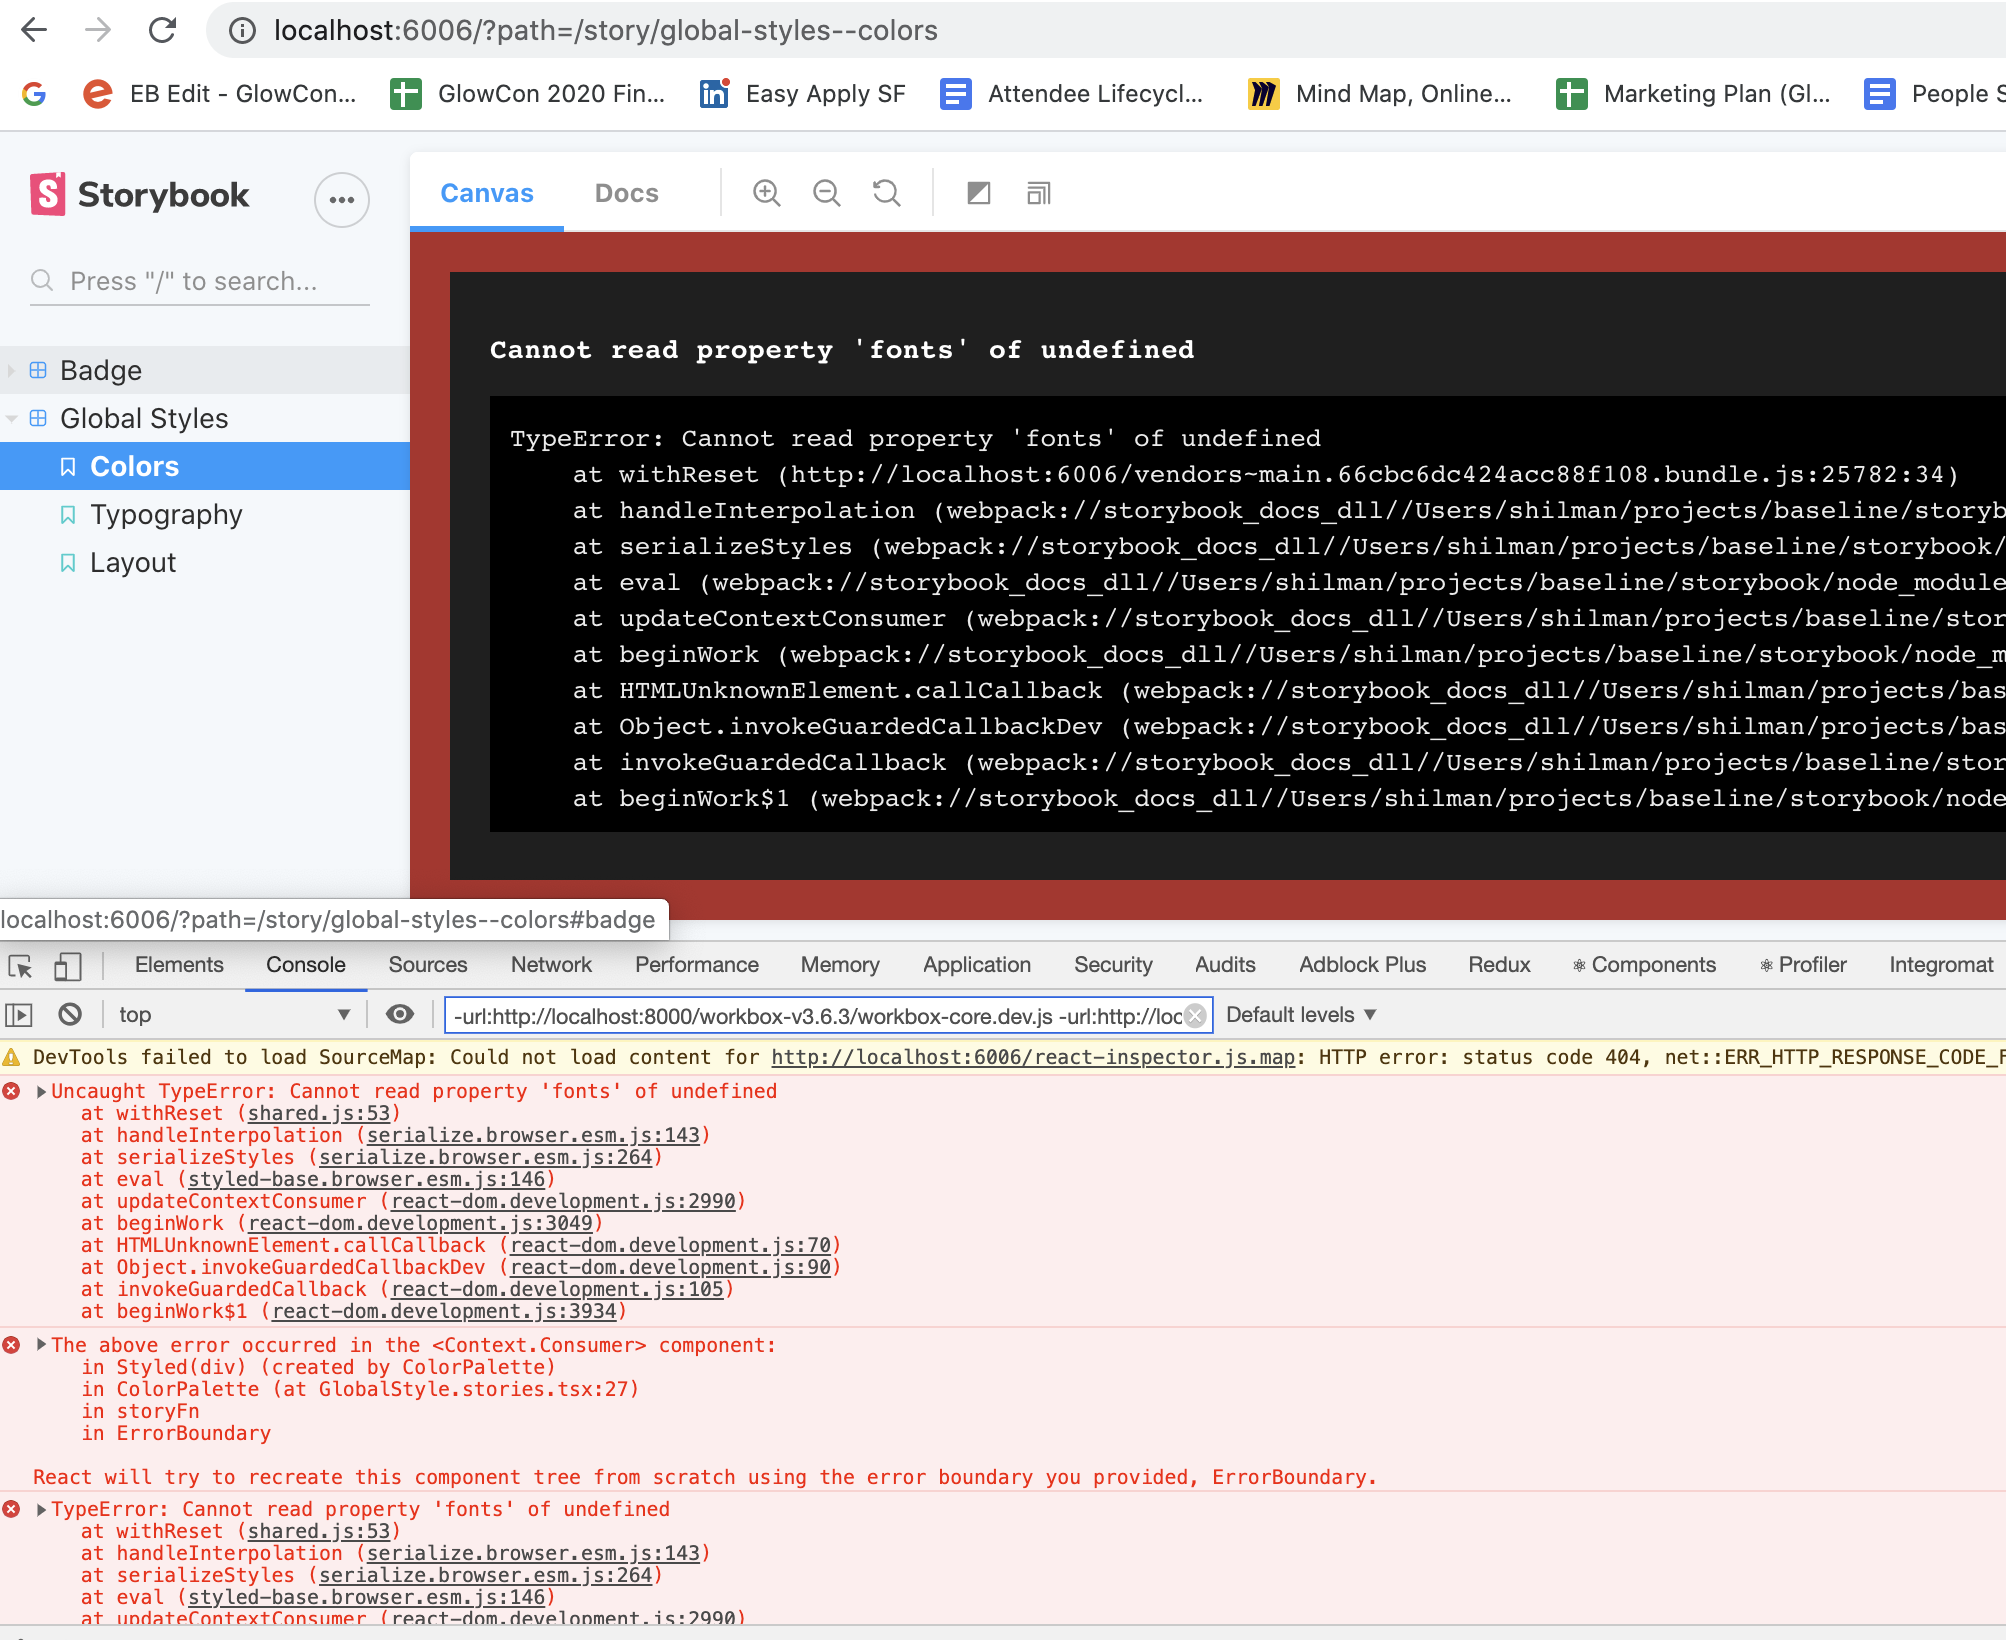Open the Network panel in DevTools
The image size is (2006, 1640).
coord(550,964)
